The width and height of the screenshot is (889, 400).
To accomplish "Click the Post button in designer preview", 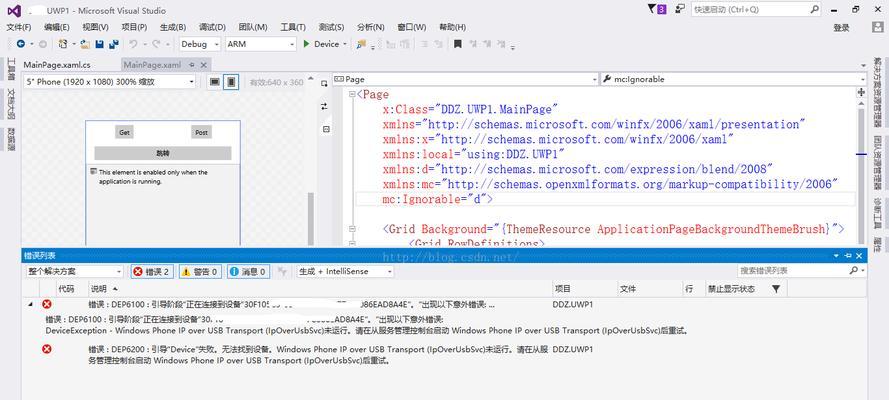I will (x=201, y=133).
